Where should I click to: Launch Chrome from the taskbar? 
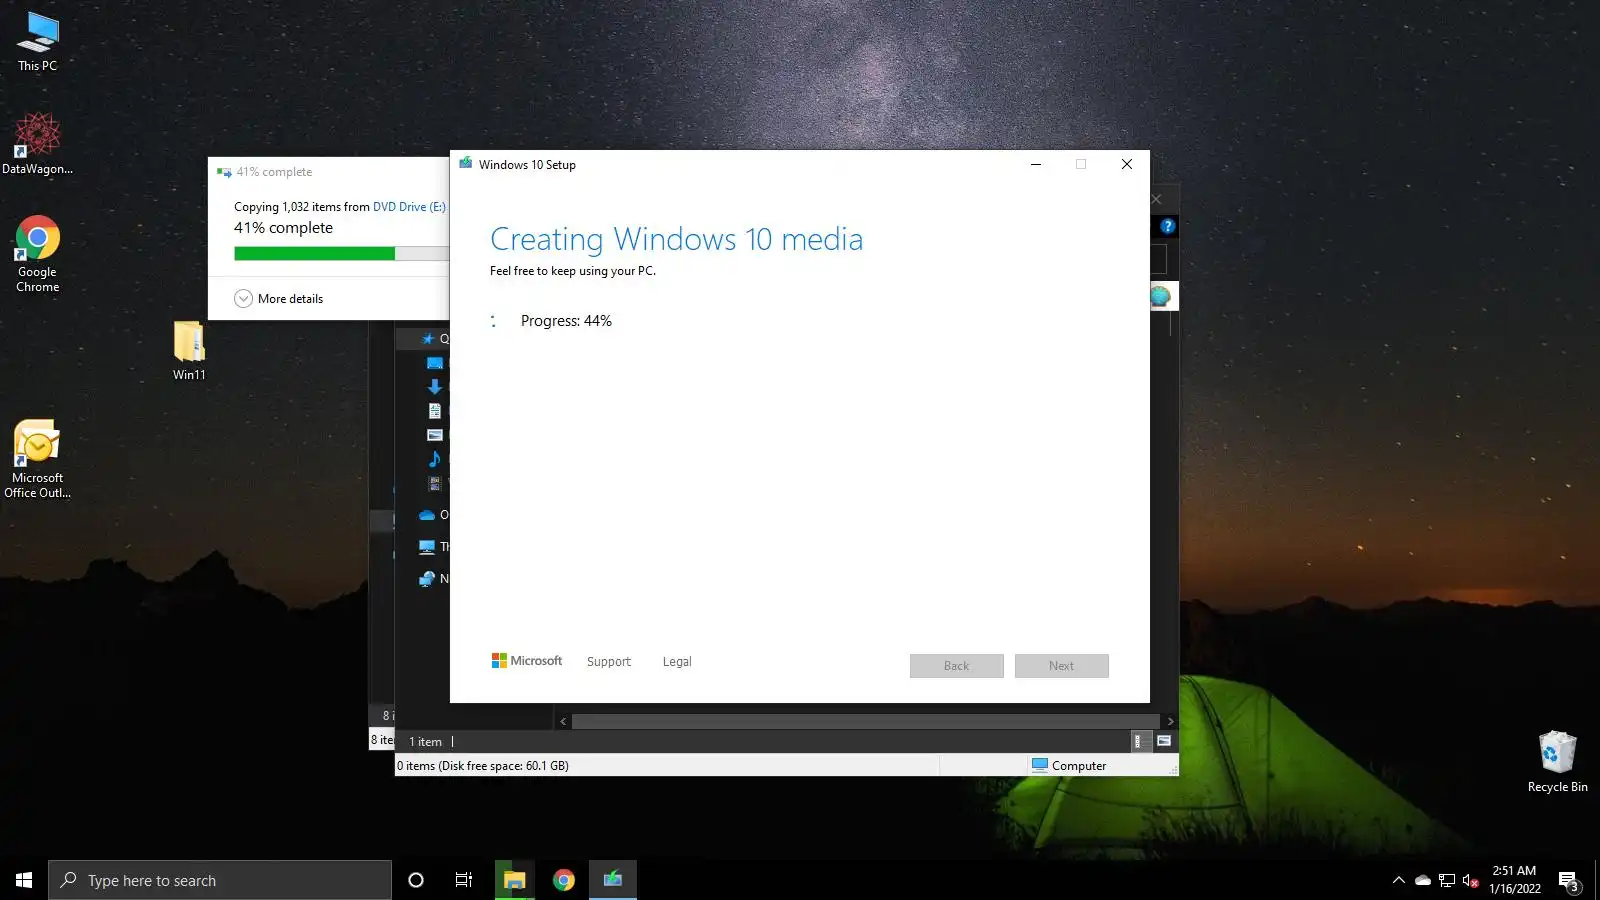point(564,880)
